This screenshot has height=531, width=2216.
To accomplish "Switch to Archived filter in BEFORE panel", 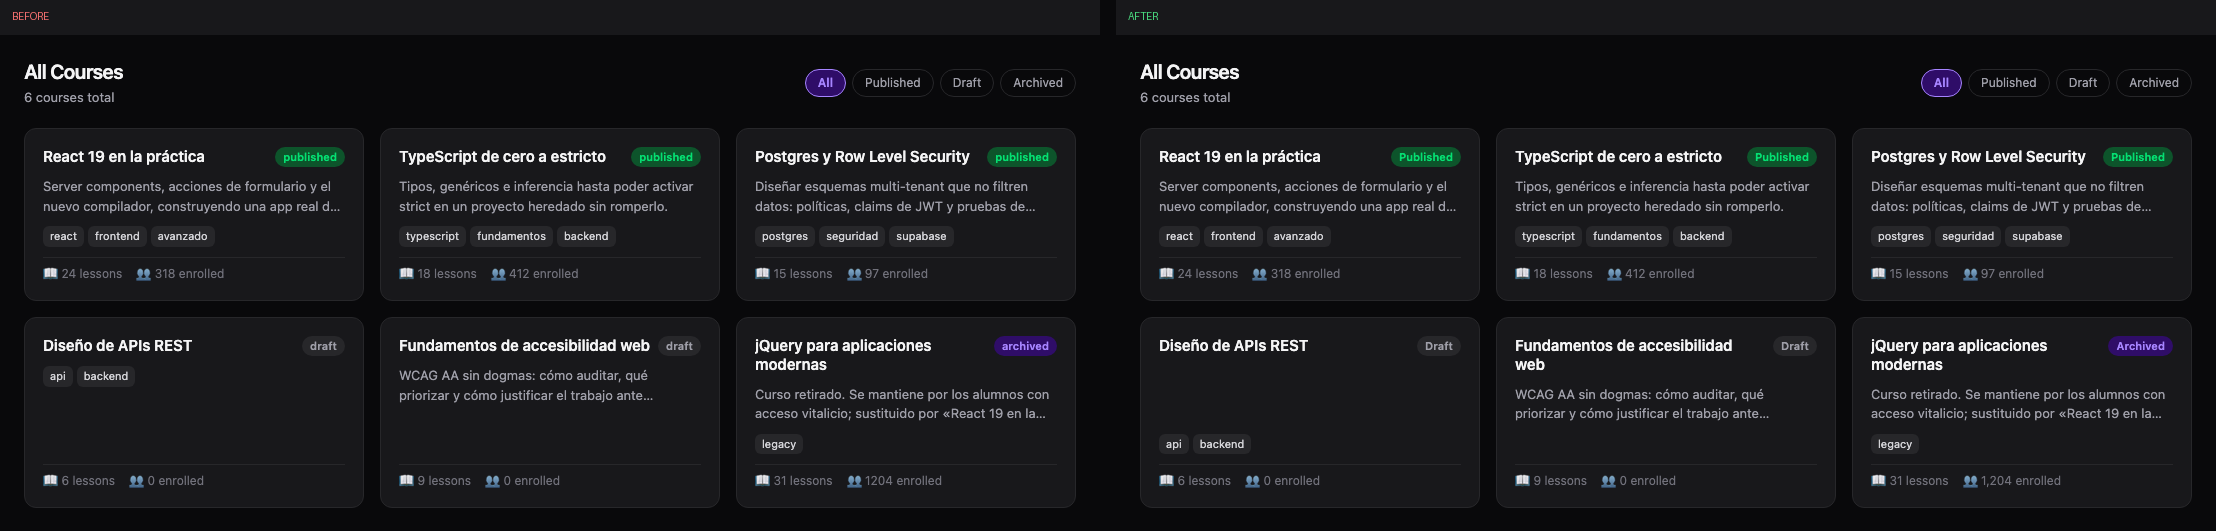I will coord(1037,83).
